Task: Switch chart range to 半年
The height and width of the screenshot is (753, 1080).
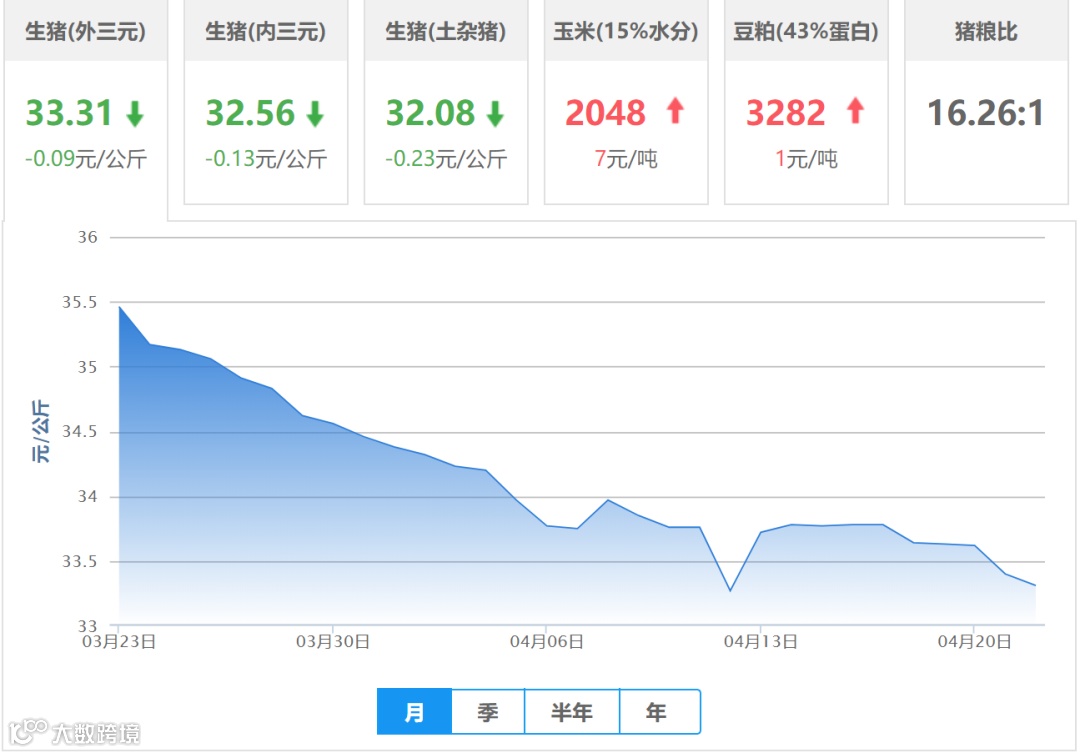Action: pyautogui.click(x=572, y=712)
